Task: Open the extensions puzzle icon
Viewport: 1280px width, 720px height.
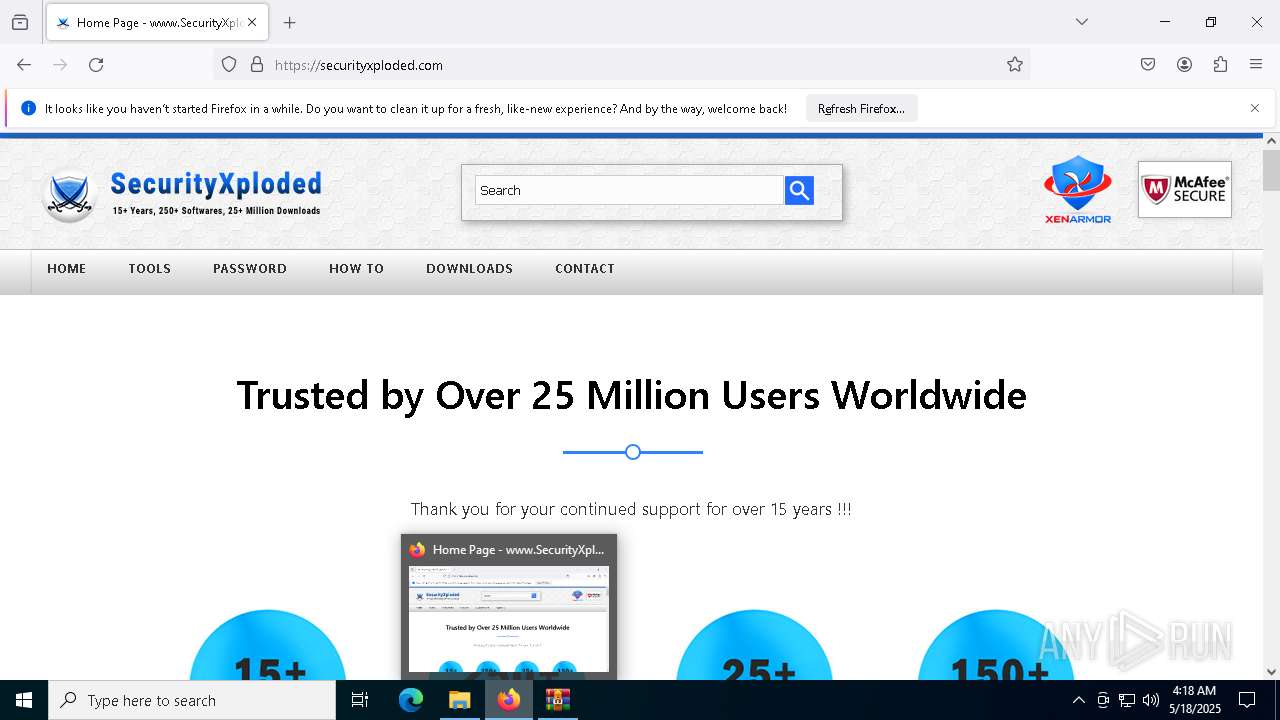Action: pyautogui.click(x=1220, y=64)
